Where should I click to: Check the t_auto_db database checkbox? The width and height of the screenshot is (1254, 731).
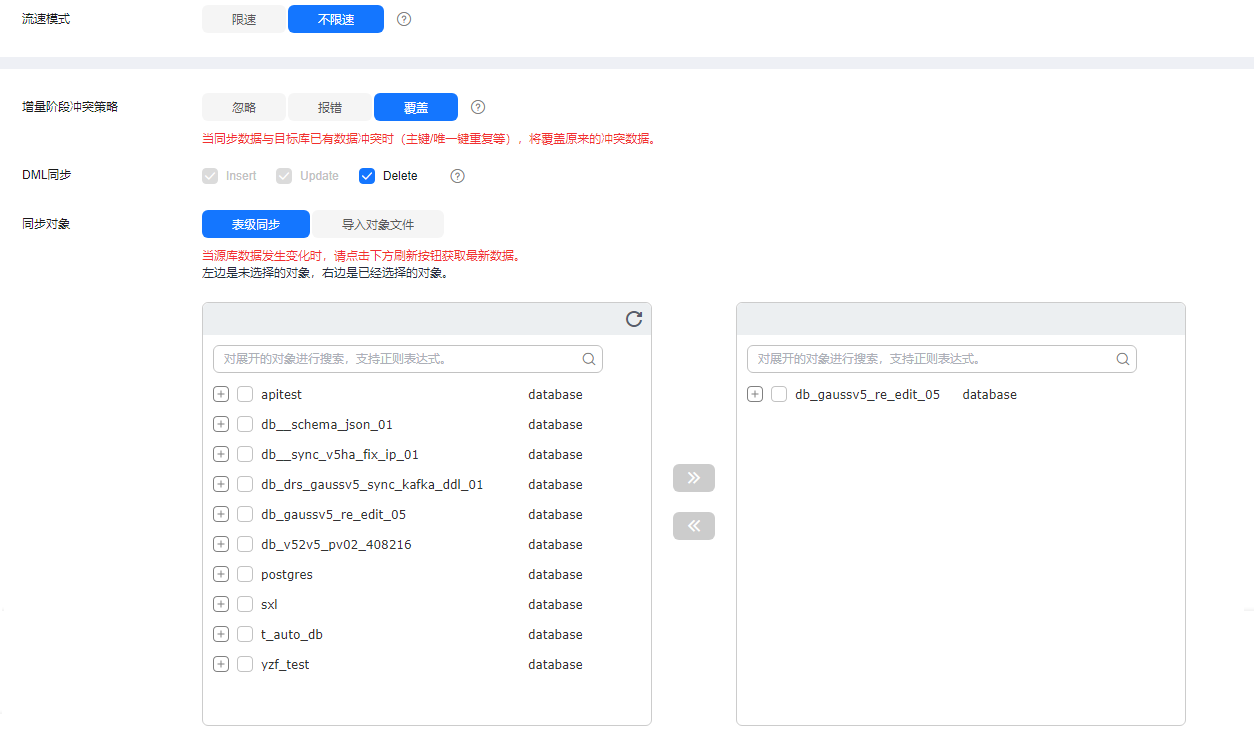coord(245,634)
